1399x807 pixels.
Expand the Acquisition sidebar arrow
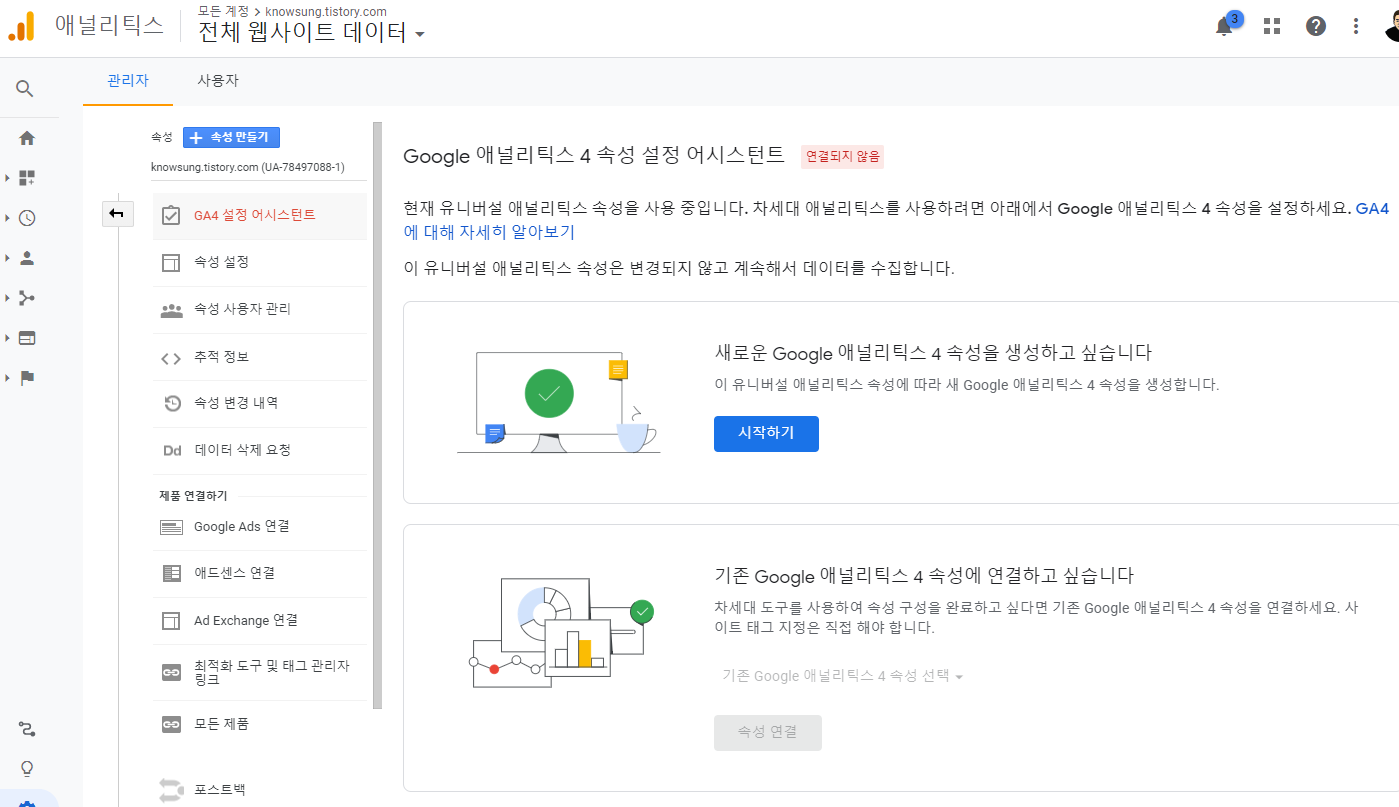click(7, 298)
